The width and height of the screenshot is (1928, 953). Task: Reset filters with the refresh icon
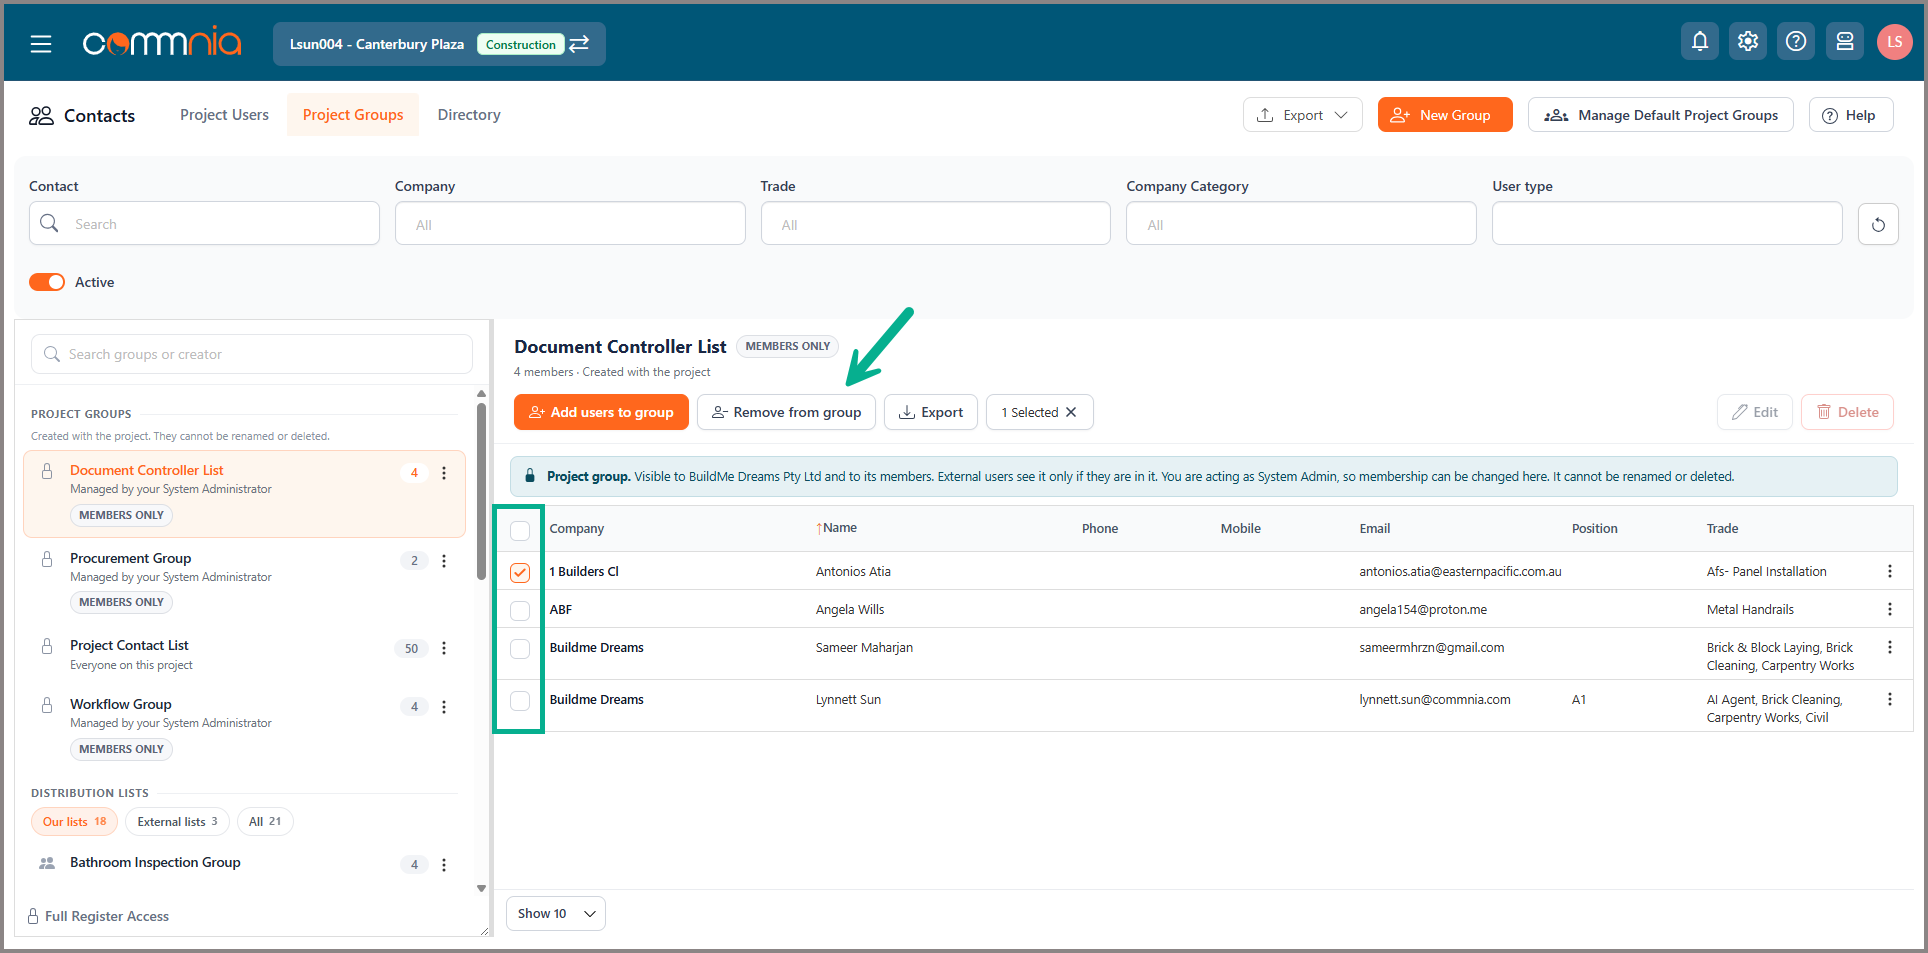(x=1878, y=224)
